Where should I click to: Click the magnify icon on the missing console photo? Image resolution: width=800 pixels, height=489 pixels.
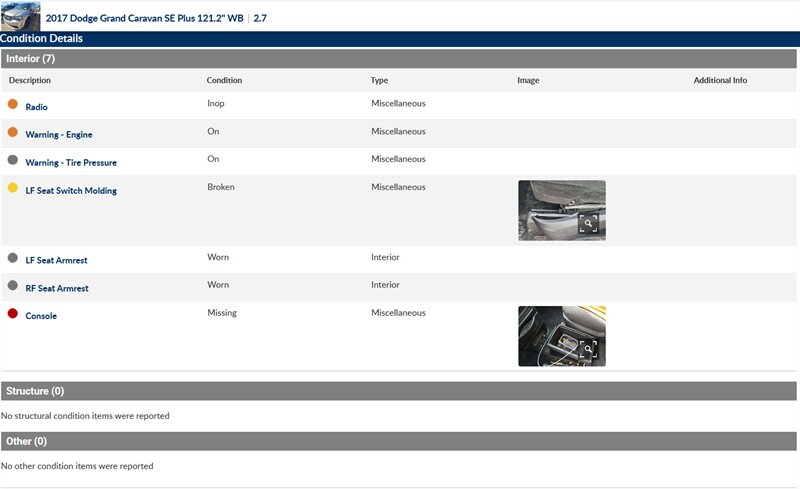(588, 348)
